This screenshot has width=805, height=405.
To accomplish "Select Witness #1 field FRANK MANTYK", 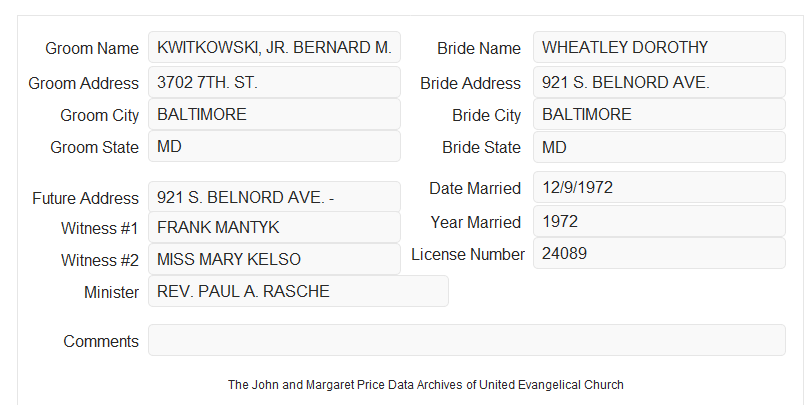I will coord(274,227).
